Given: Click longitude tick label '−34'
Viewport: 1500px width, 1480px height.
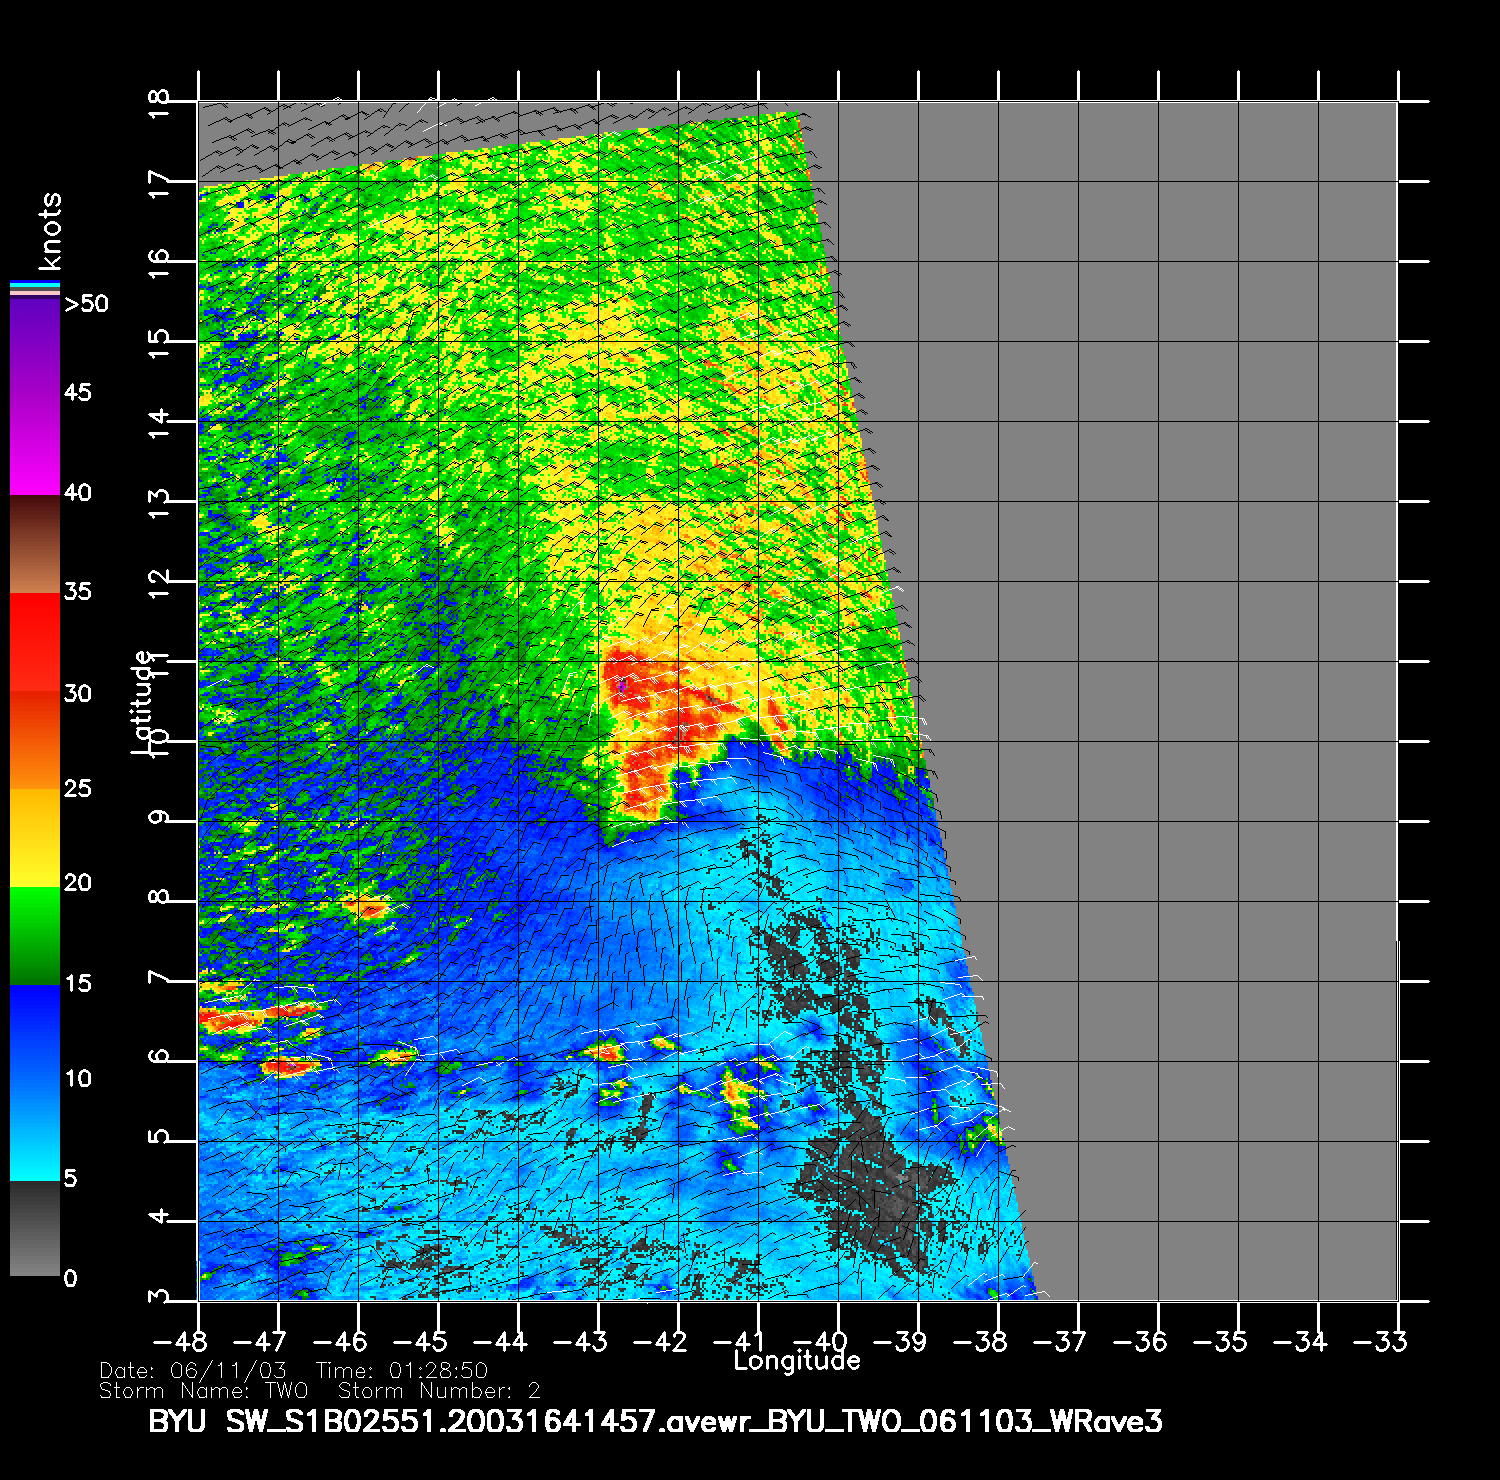Looking at the screenshot, I should coord(1300,1341).
